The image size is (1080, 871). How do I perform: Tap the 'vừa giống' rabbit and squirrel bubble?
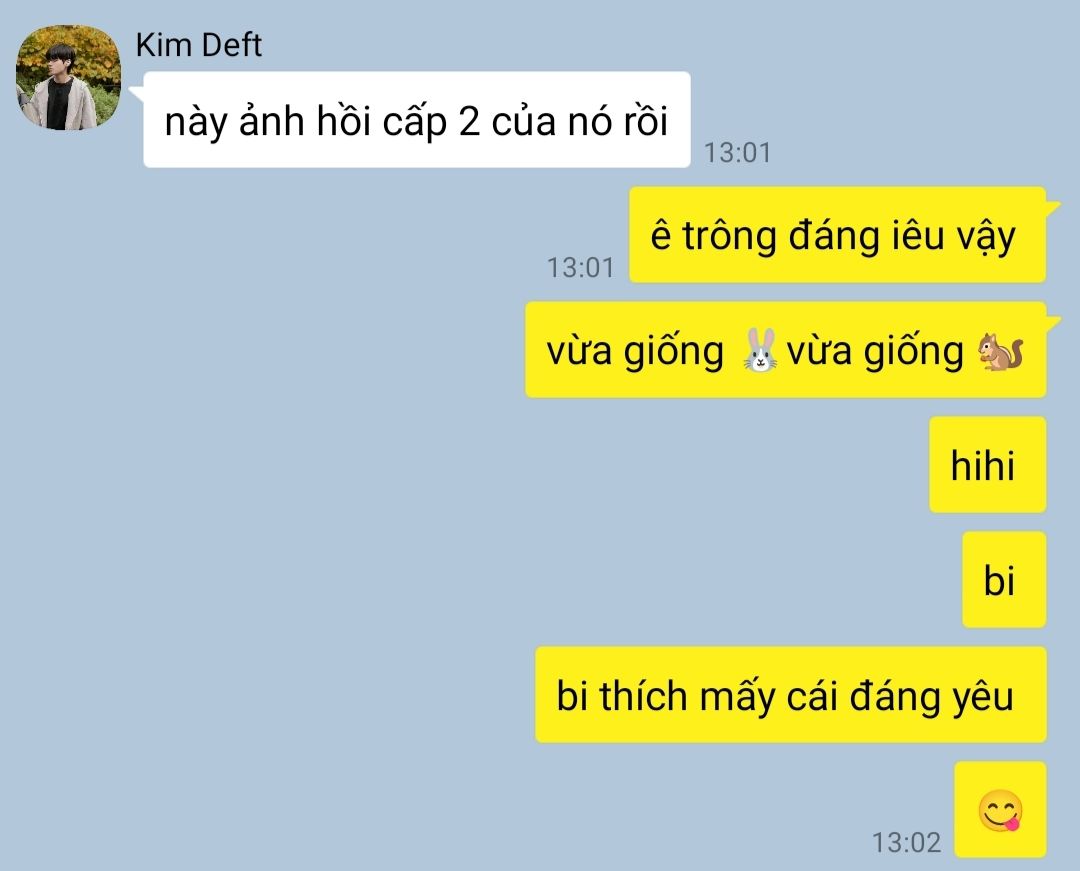[x=786, y=350]
